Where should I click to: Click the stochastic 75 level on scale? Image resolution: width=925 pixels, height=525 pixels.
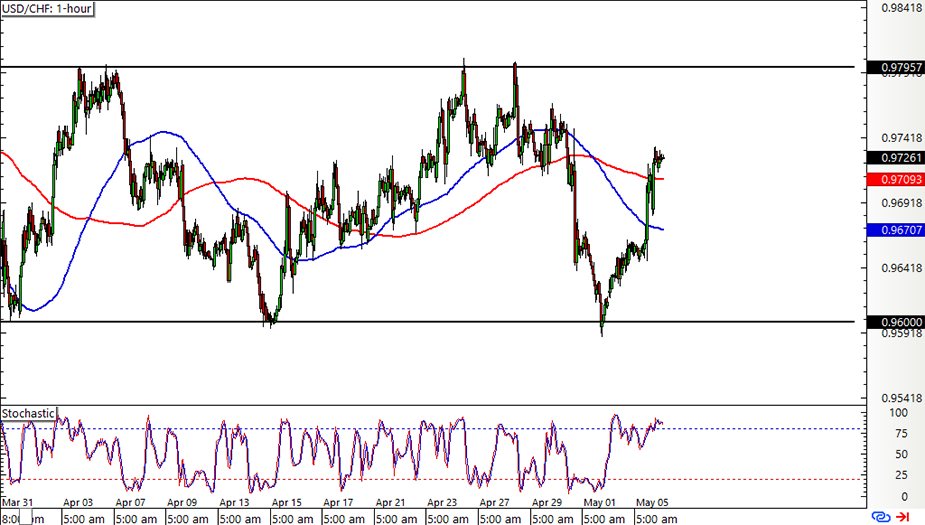(x=901, y=434)
